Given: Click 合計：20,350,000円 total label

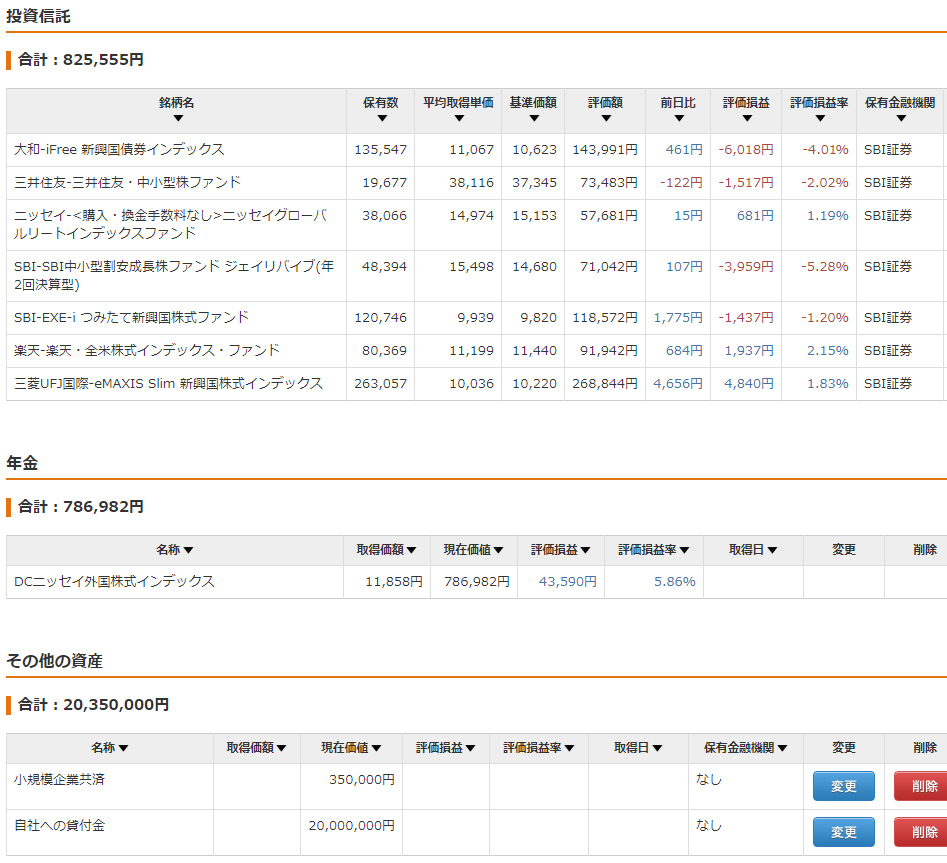Looking at the screenshot, I should [x=94, y=705].
